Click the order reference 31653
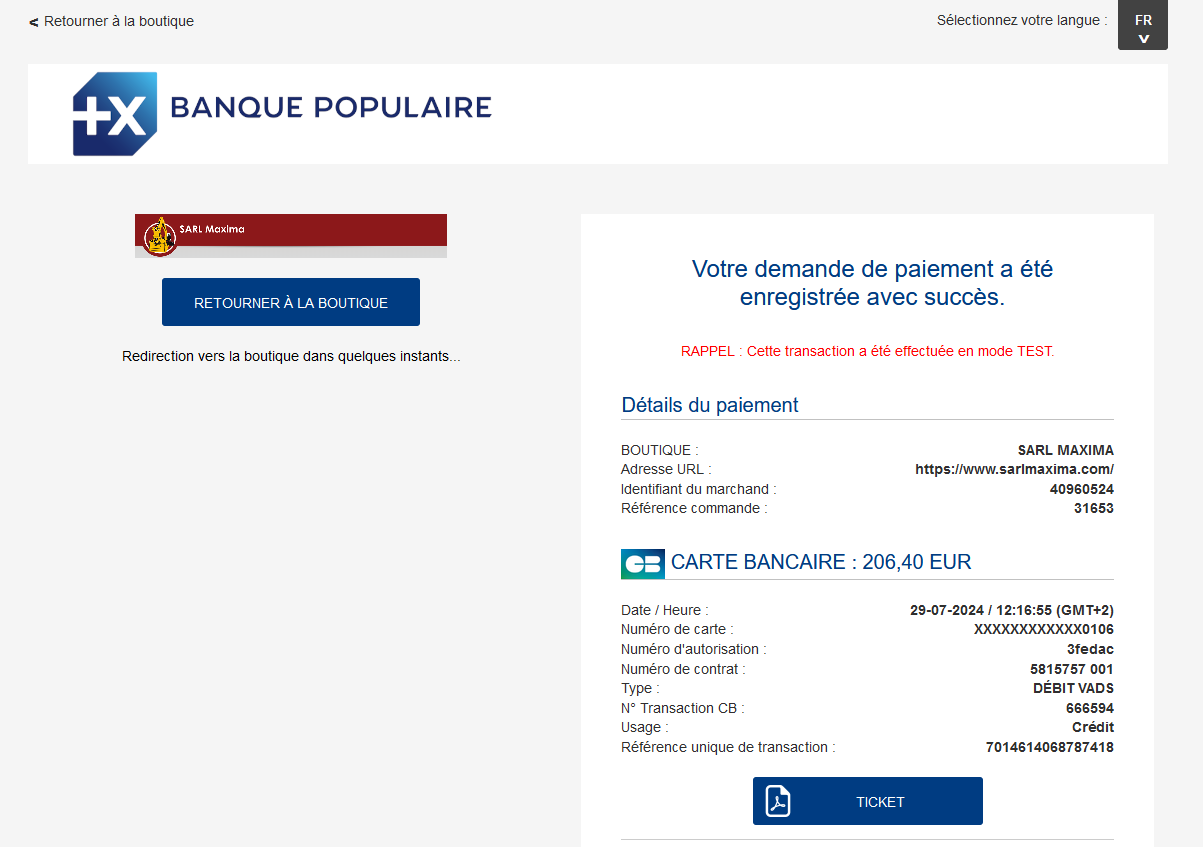Viewport: 1203px width, 847px height. tap(1094, 508)
